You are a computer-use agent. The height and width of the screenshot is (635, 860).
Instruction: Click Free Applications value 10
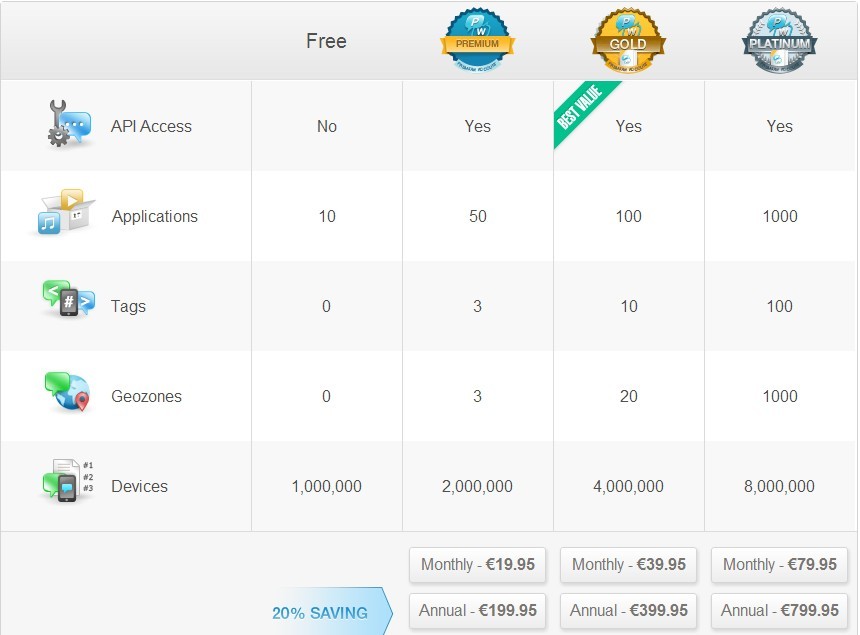point(327,216)
